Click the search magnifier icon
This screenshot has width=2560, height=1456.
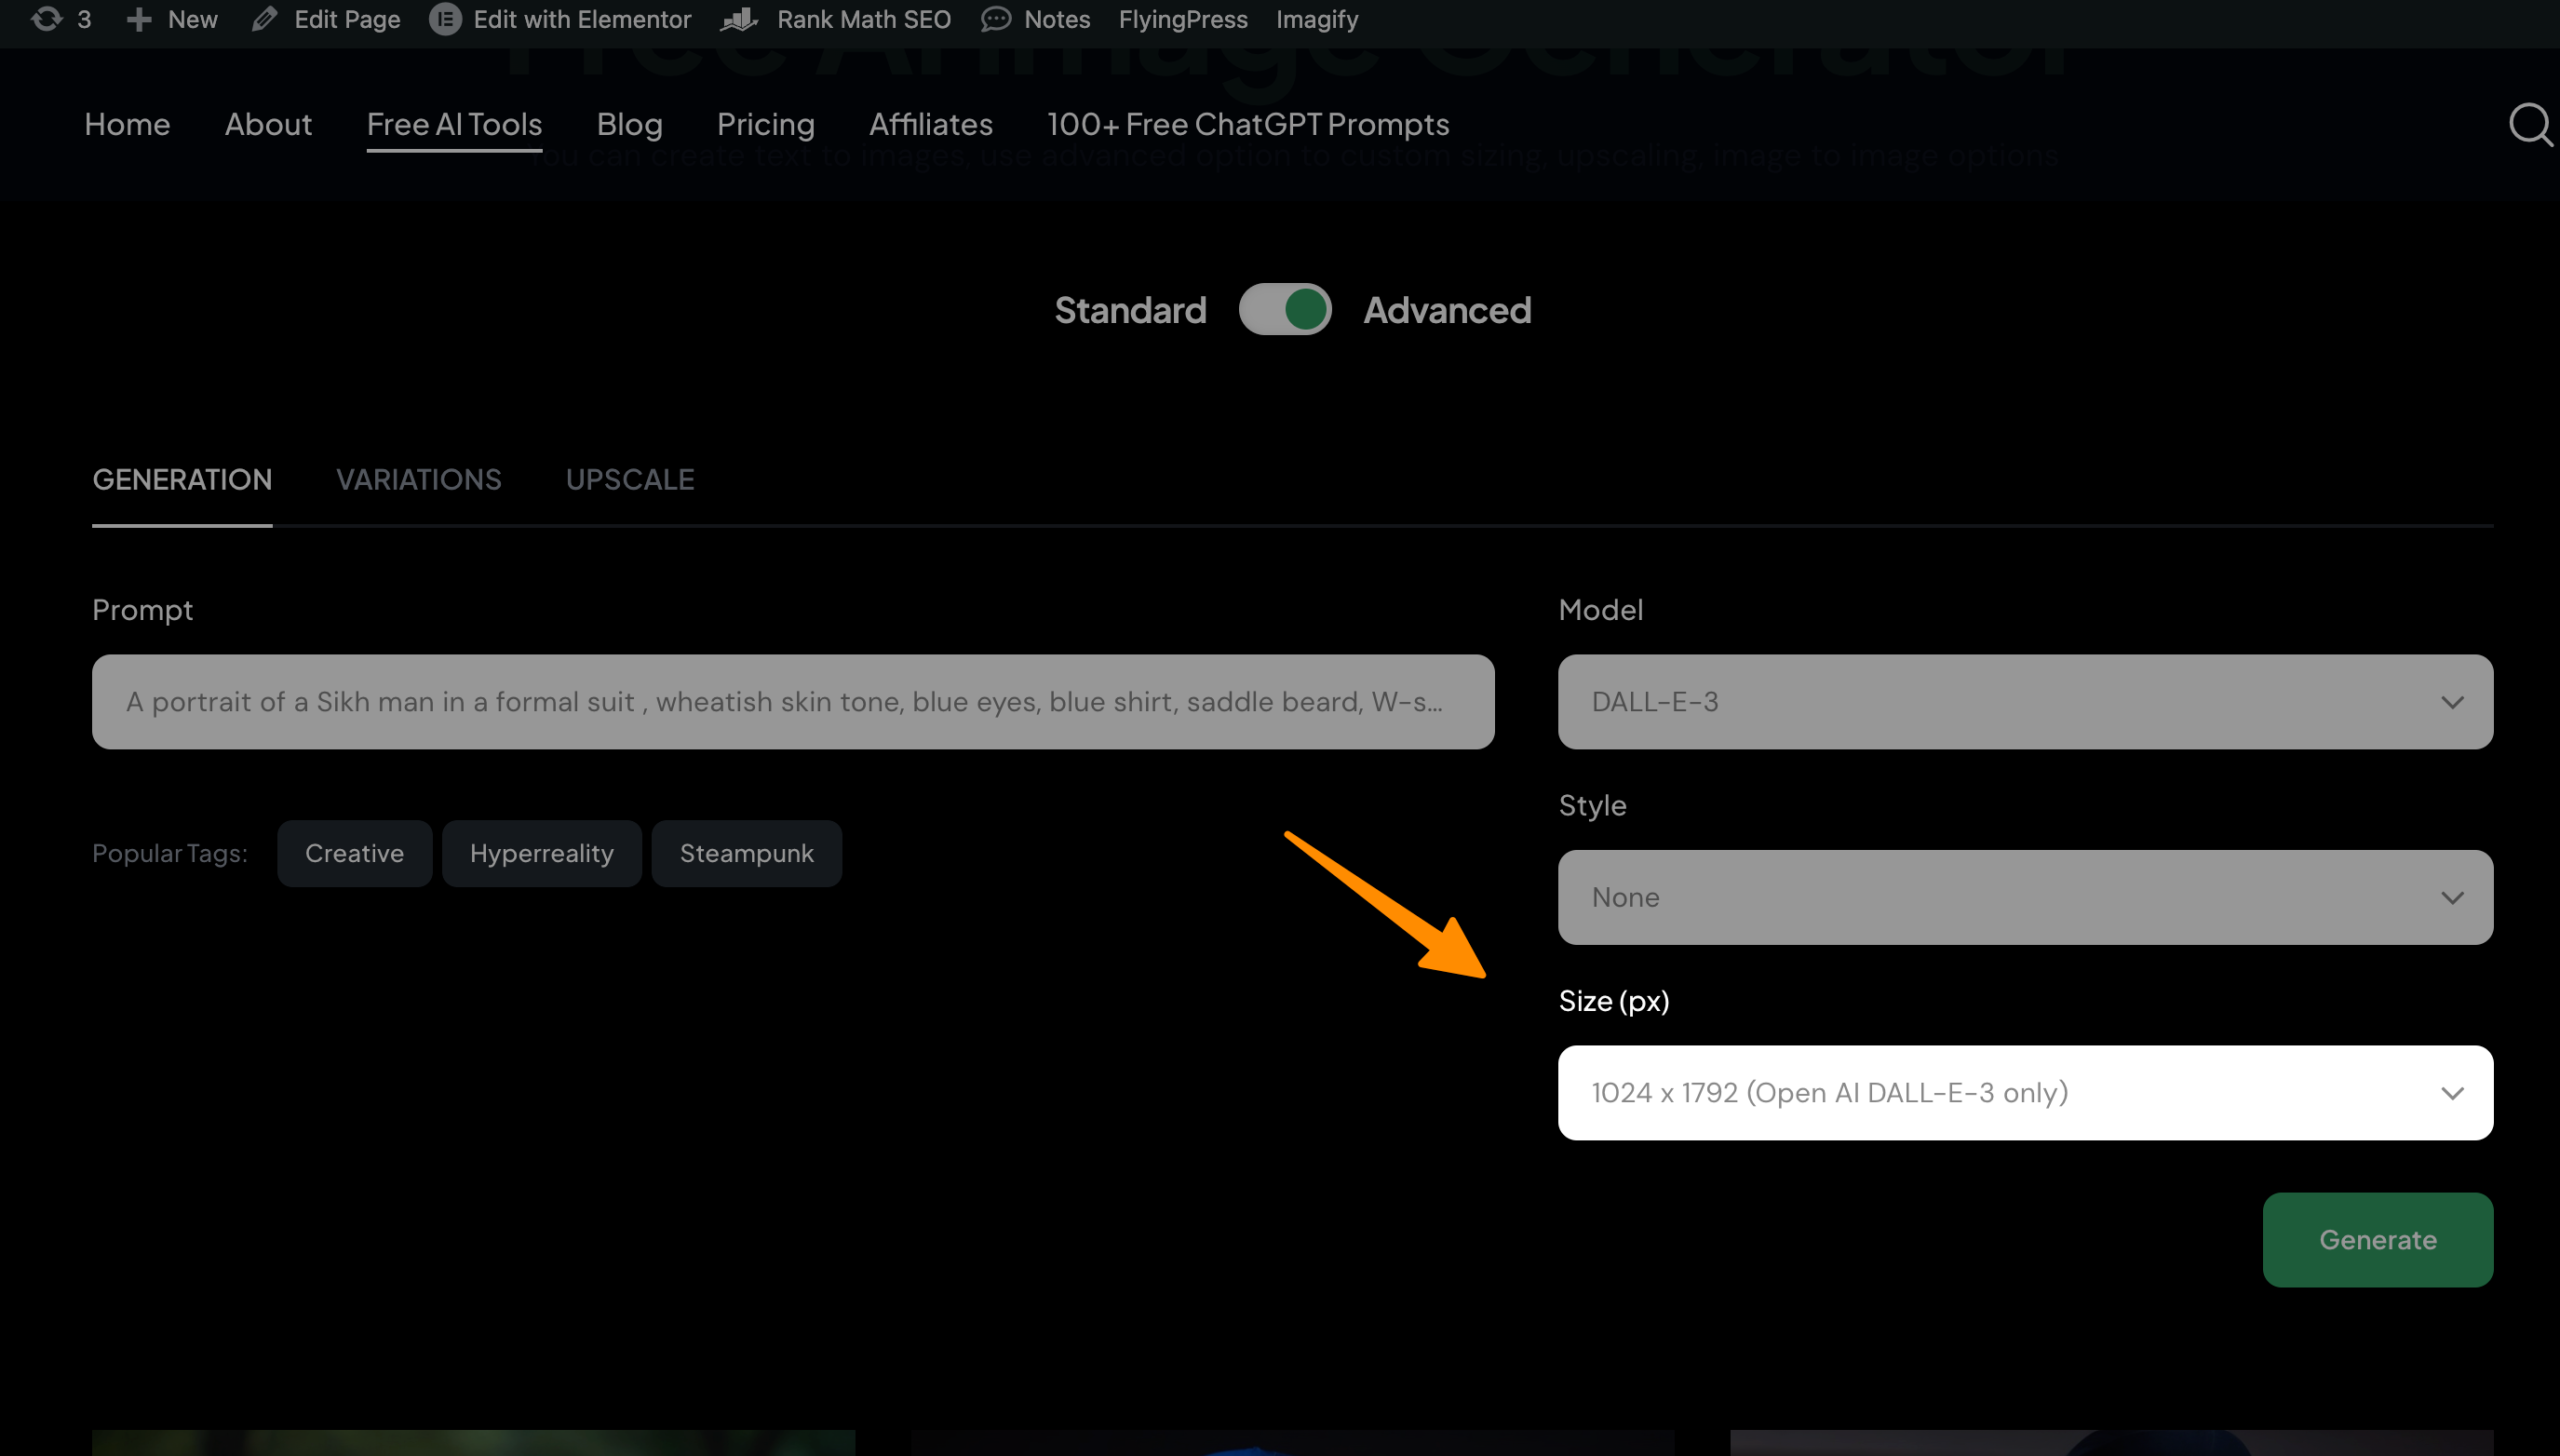click(x=2529, y=125)
